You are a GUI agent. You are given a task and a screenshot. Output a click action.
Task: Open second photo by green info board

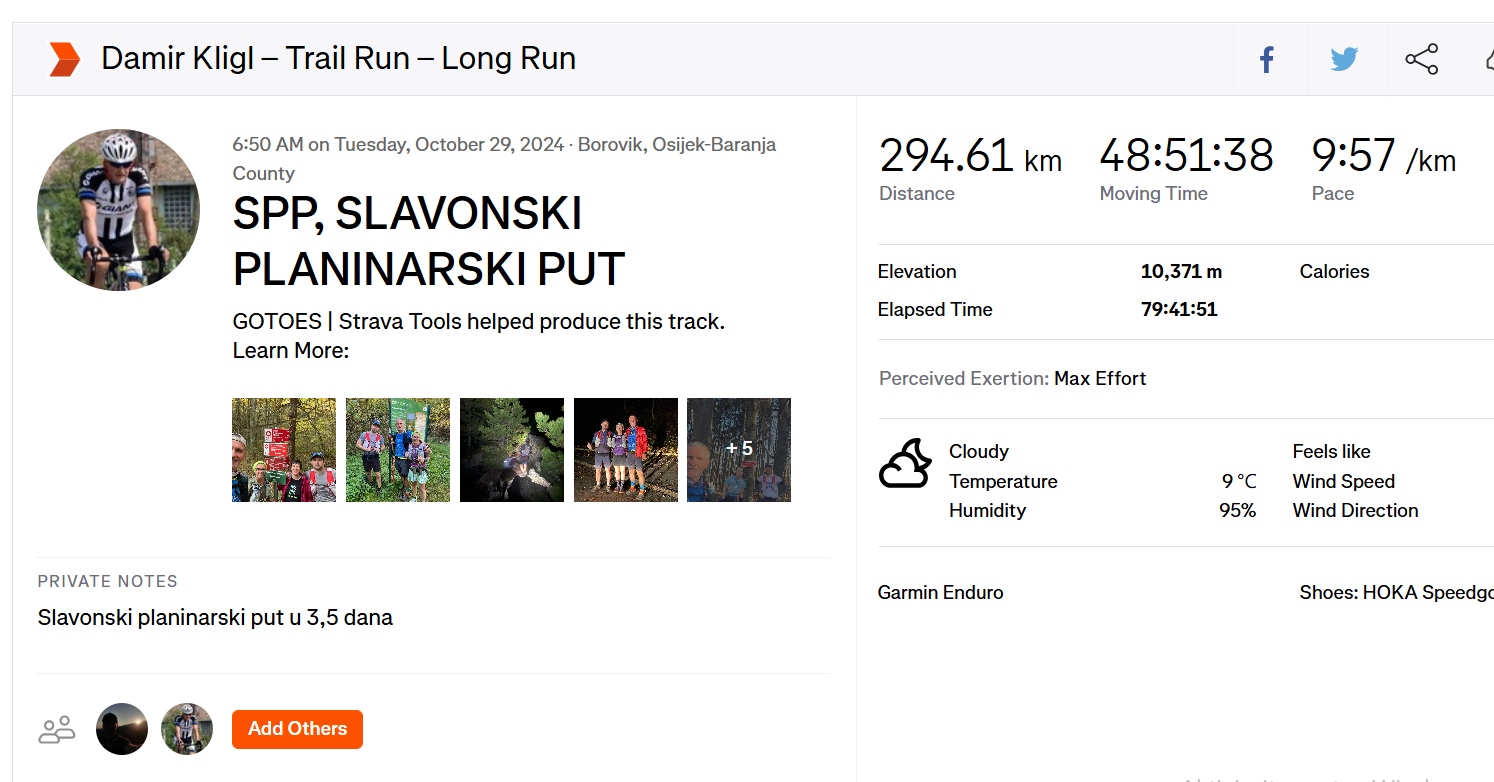[398, 450]
